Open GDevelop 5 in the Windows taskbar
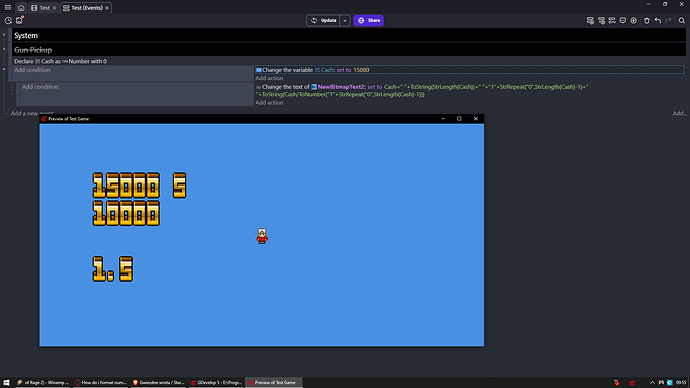Image resolution: width=690 pixels, height=388 pixels. (216, 383)
